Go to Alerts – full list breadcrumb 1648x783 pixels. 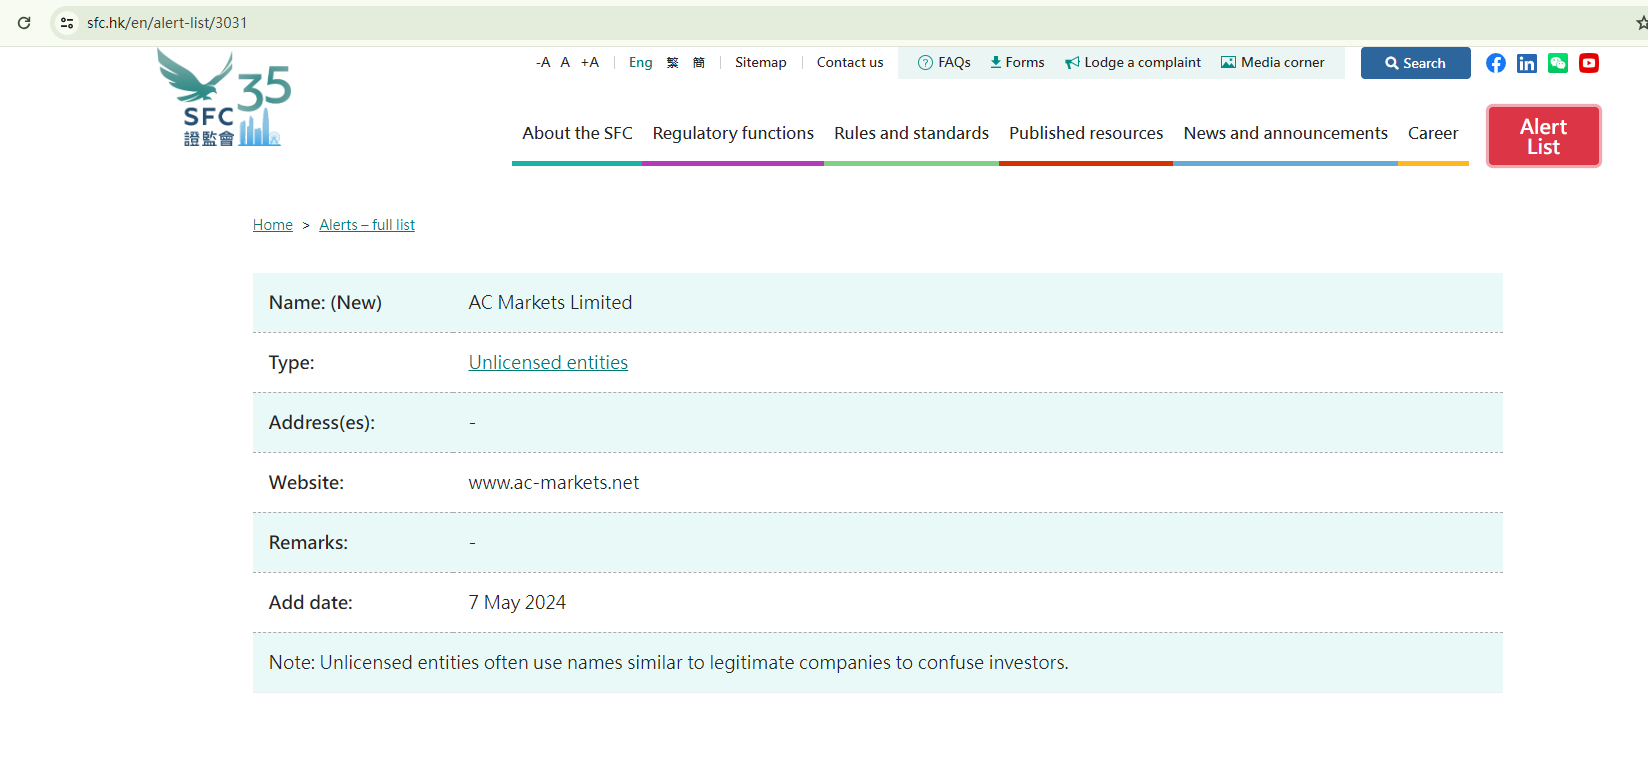click(x=367, y=225)
